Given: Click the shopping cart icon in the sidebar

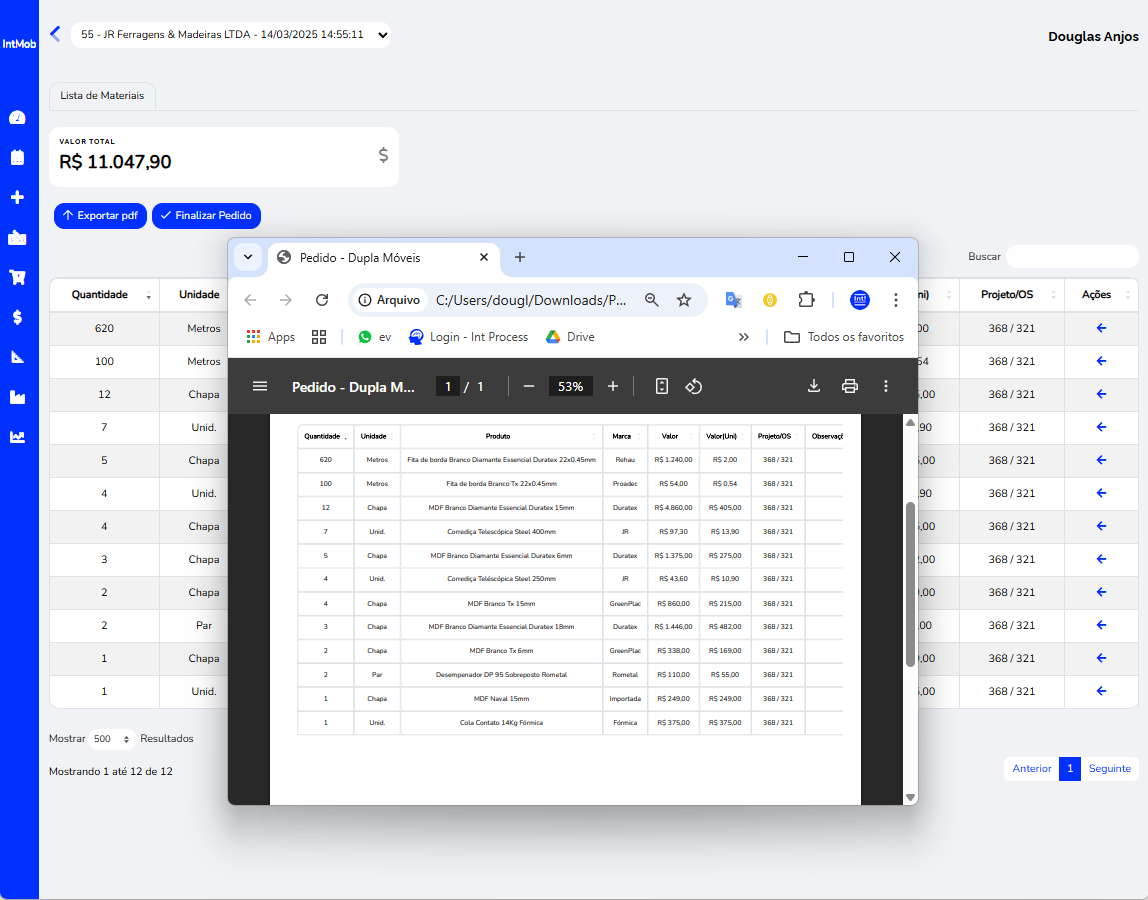Looking at the screenshot, I should 17,277.
